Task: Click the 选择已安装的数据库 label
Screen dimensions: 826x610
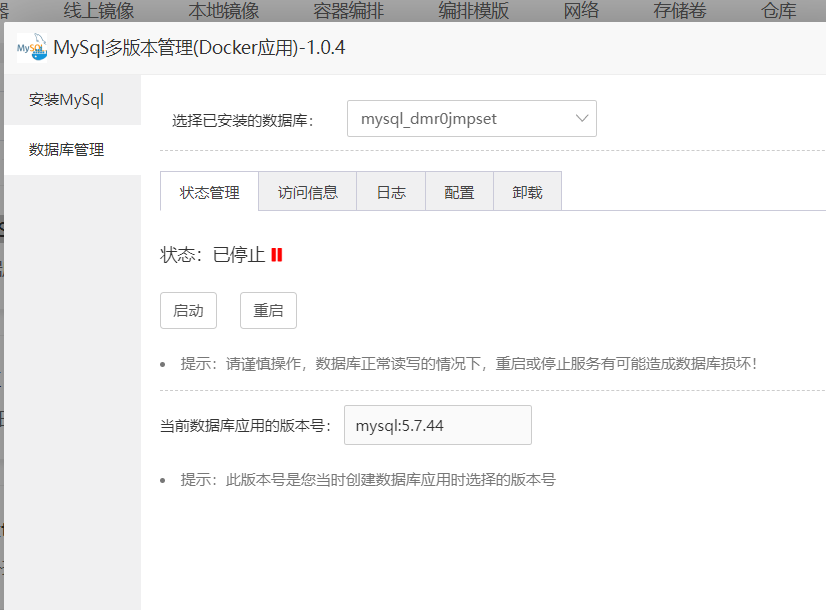Action: point(243,121)
